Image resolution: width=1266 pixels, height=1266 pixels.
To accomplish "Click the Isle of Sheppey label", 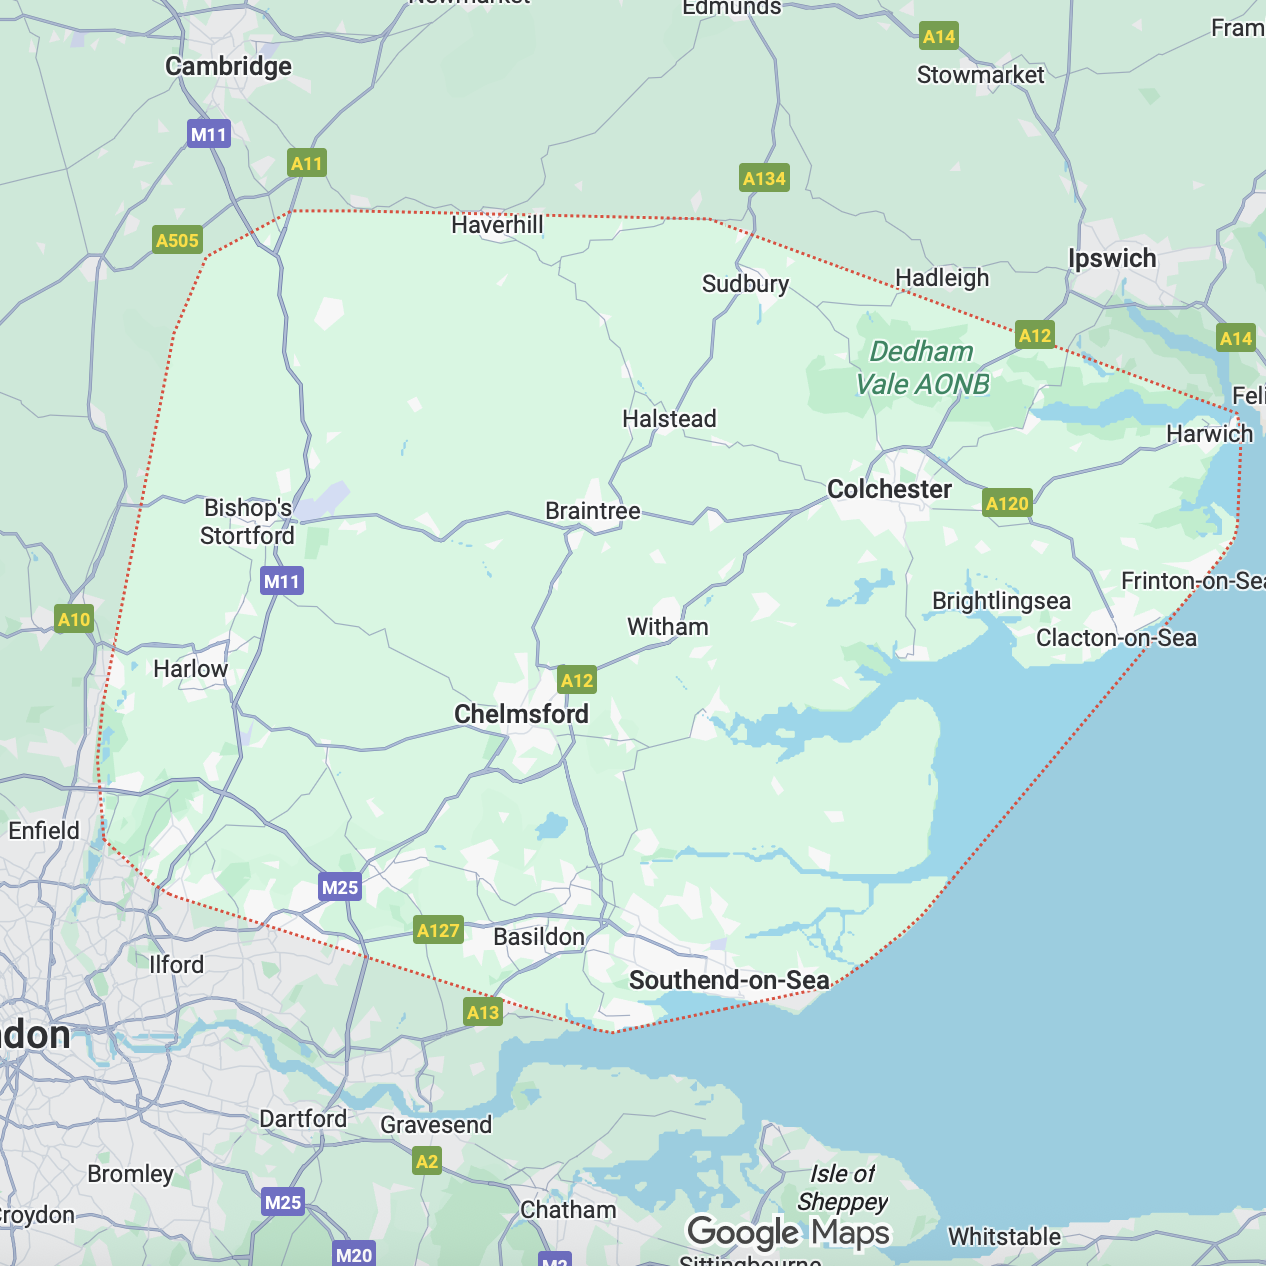I will 842,1187.
